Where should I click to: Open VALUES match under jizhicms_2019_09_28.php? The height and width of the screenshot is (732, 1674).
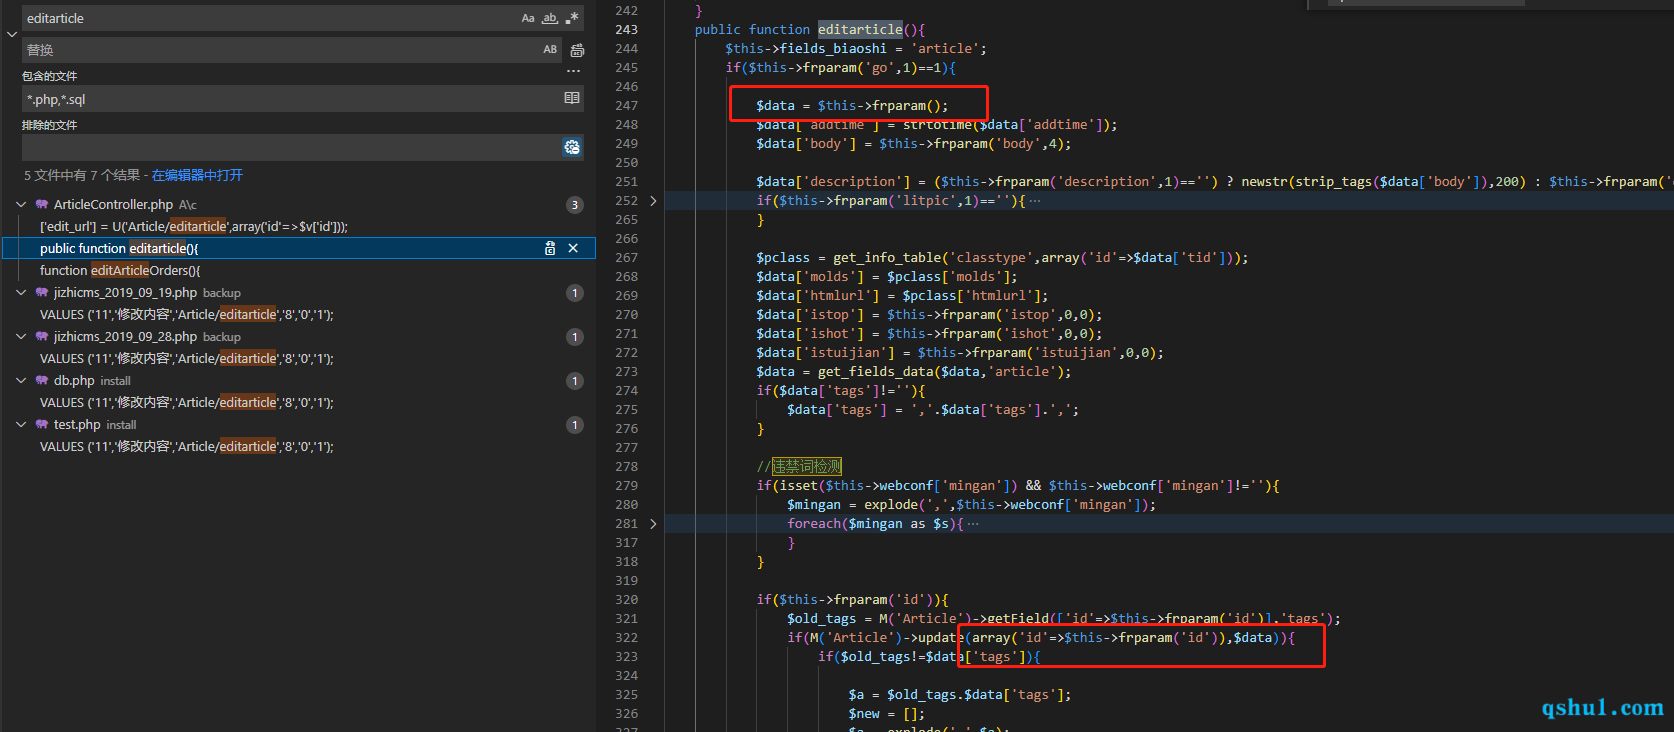point(187,358)
